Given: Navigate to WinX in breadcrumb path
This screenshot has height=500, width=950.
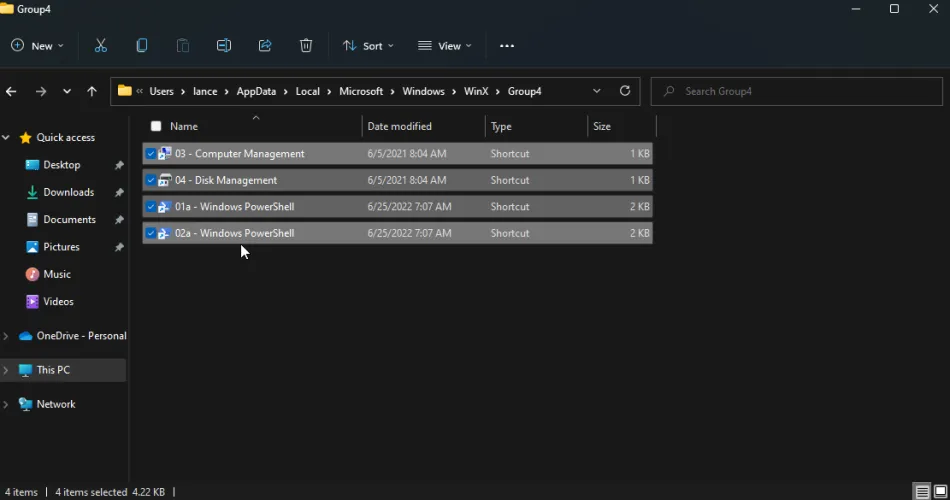Looking at the screenshot, I should coord(475,91).
